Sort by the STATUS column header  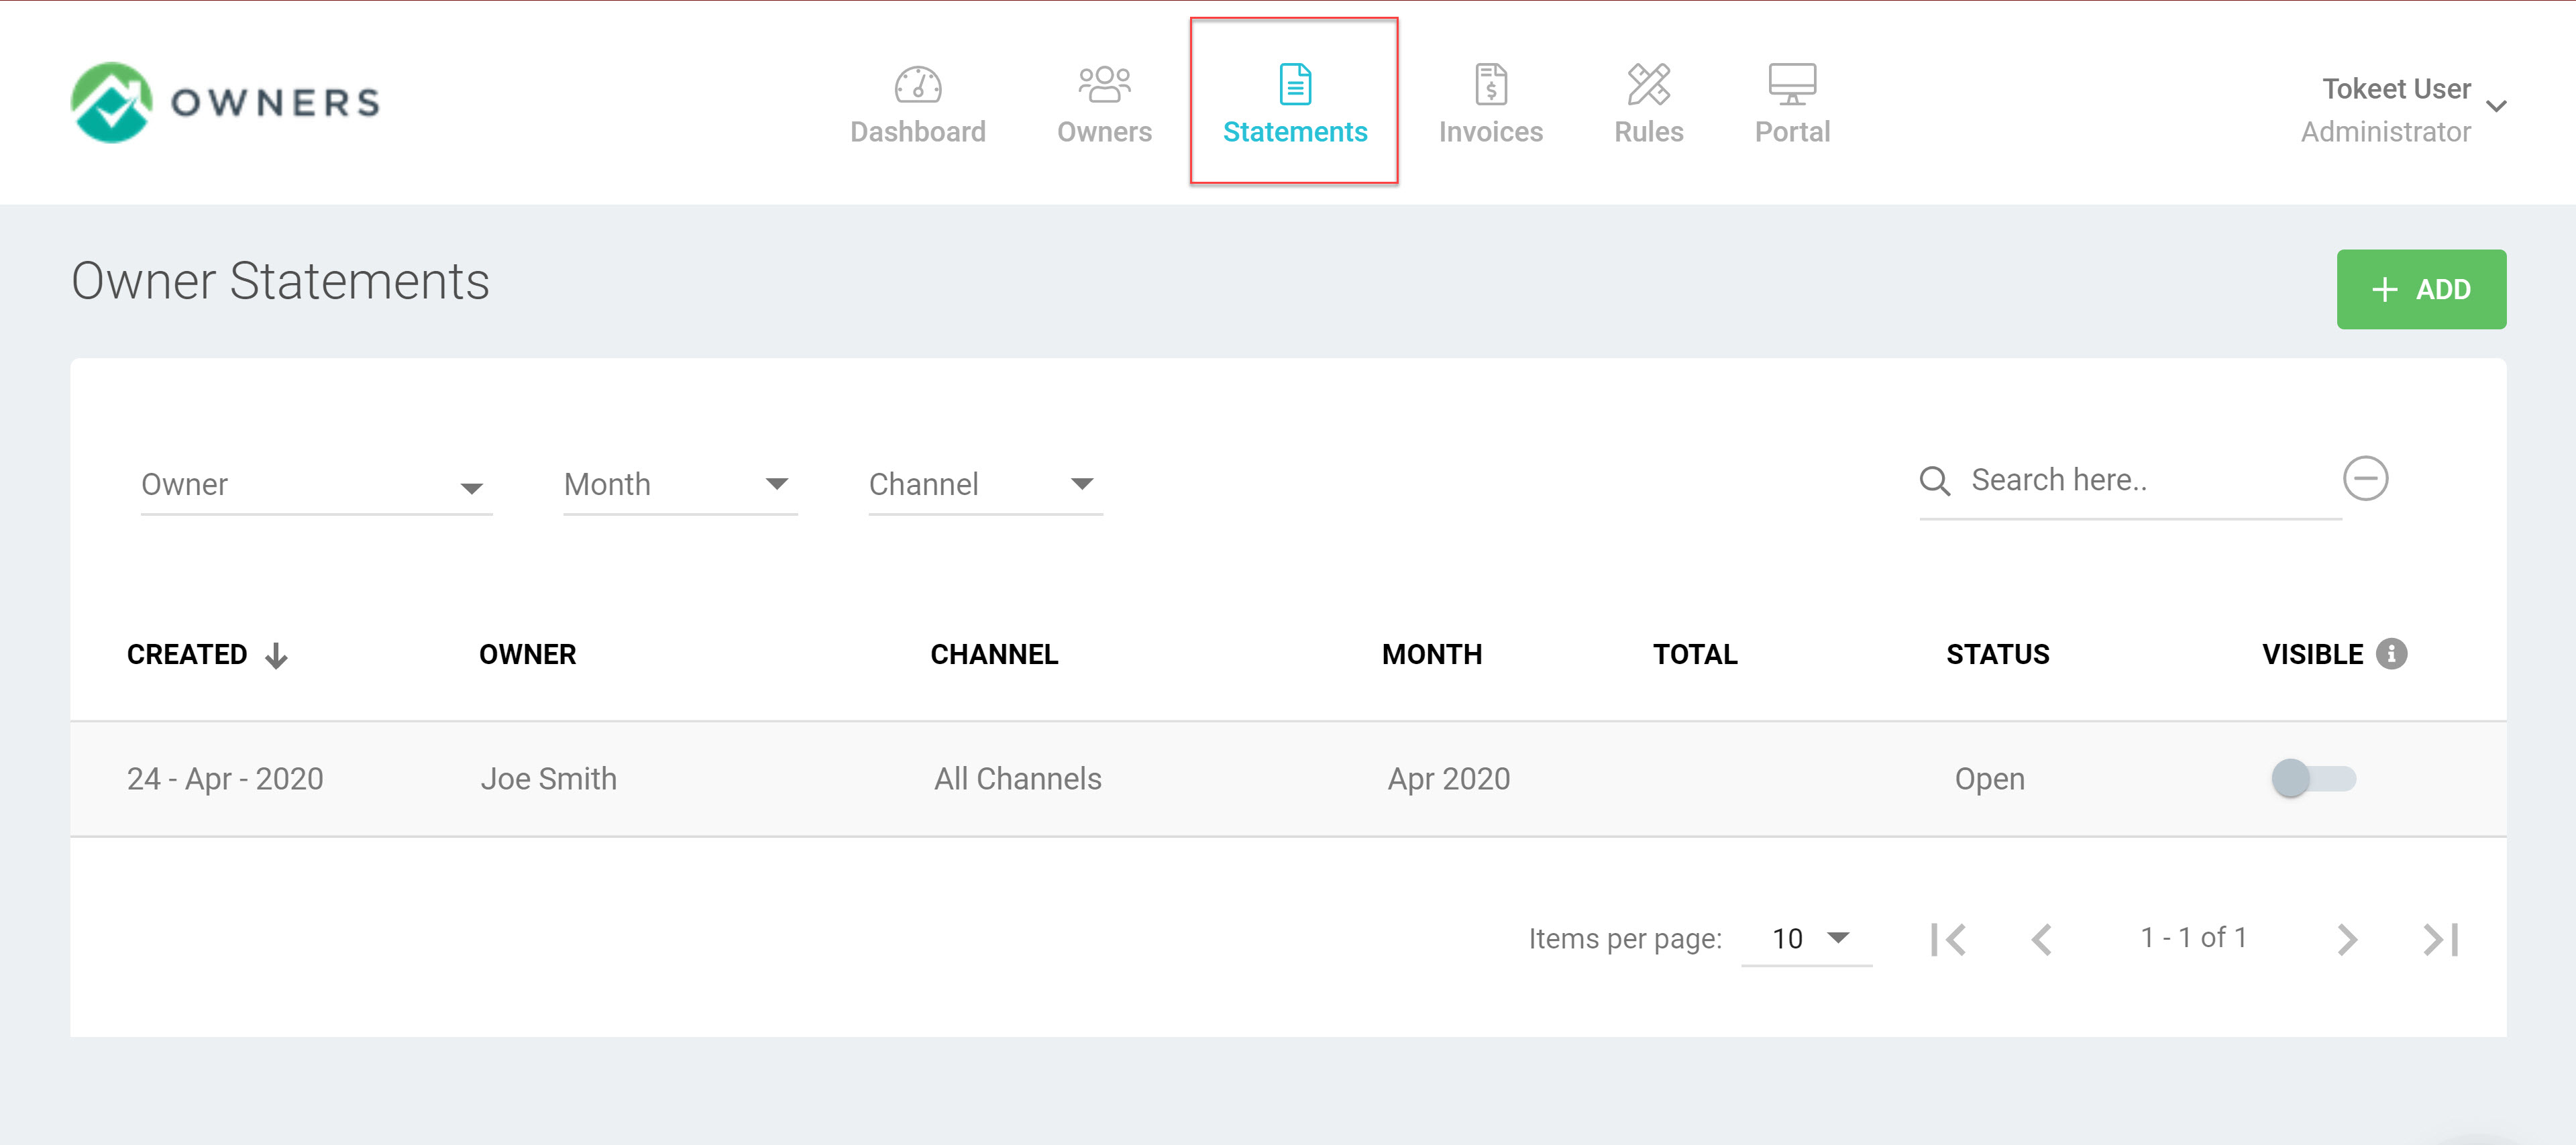coord(1997,655)
